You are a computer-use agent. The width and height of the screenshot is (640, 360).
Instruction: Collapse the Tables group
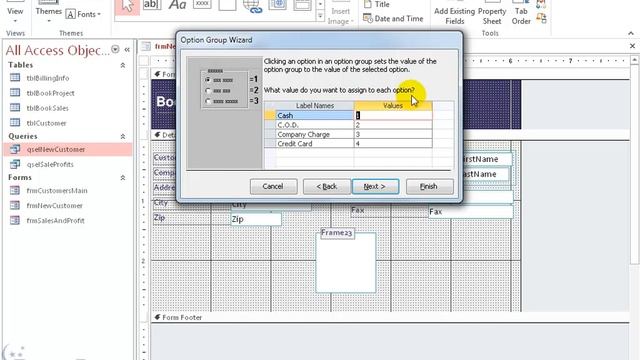[x=122, y=65]
